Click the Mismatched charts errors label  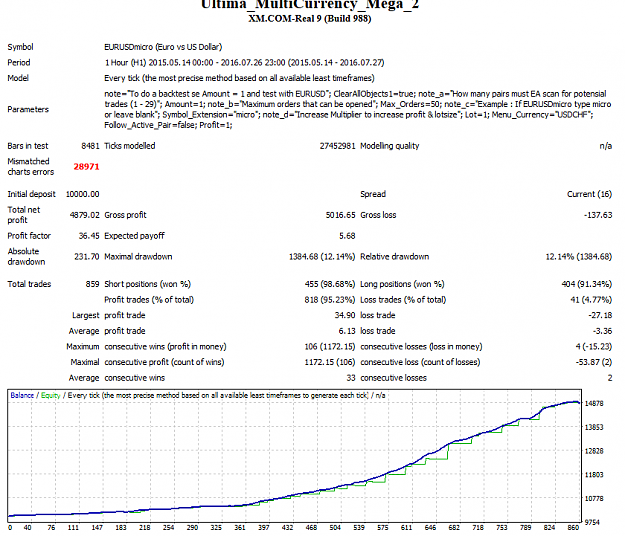pos(31,167)
